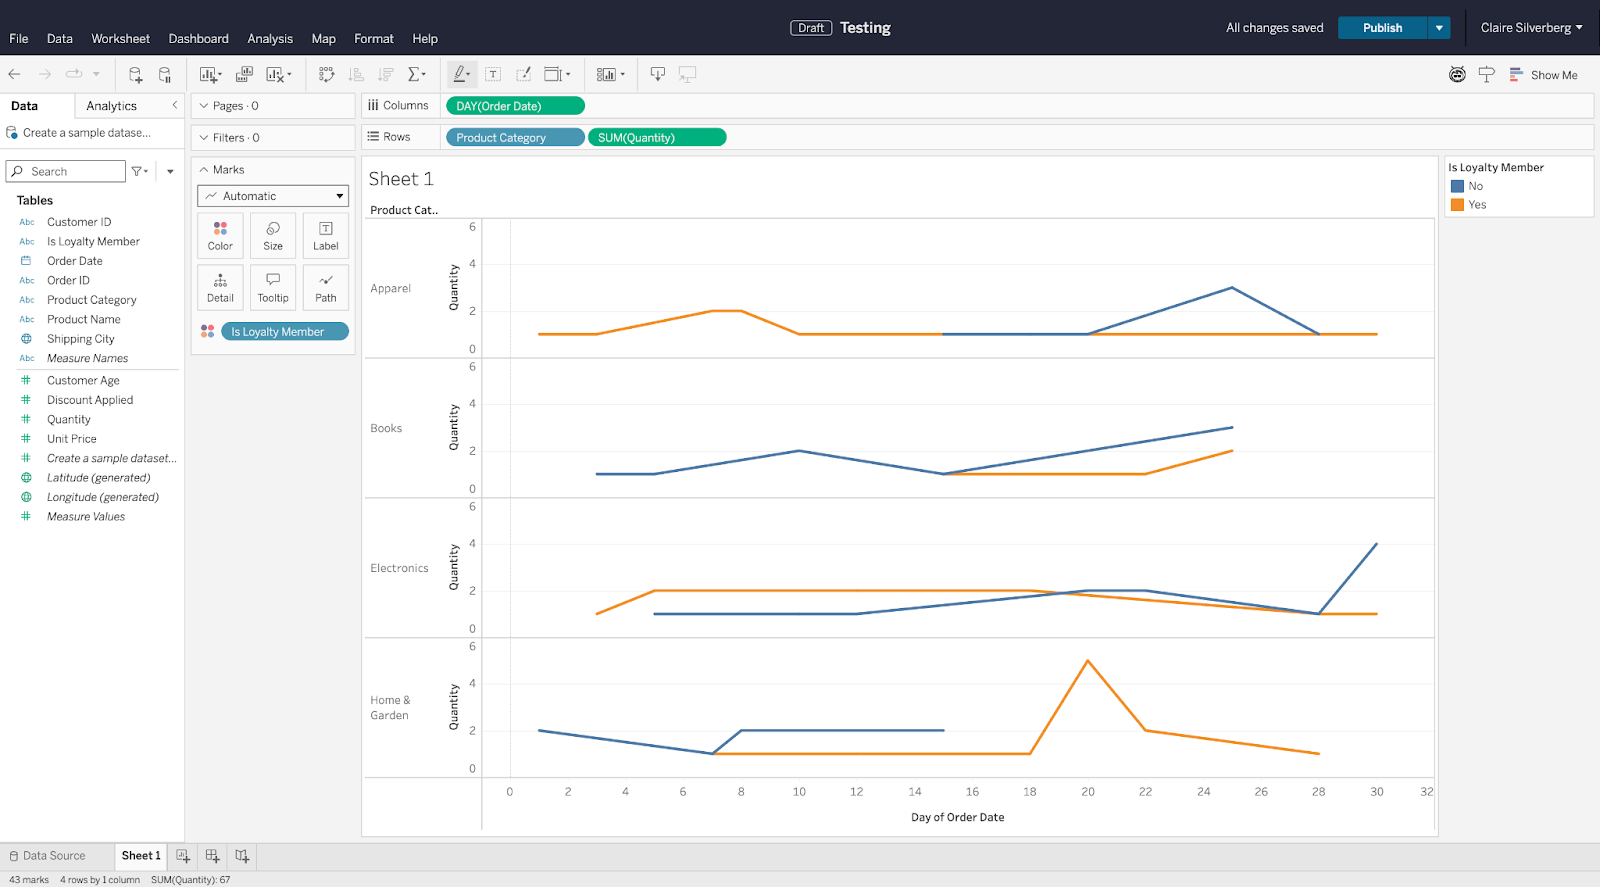Image resolution: width=1600 pixels, height=887 pixels.
Task: Toggle Show Mark Labels in toolbar
Action: (493, 74)
